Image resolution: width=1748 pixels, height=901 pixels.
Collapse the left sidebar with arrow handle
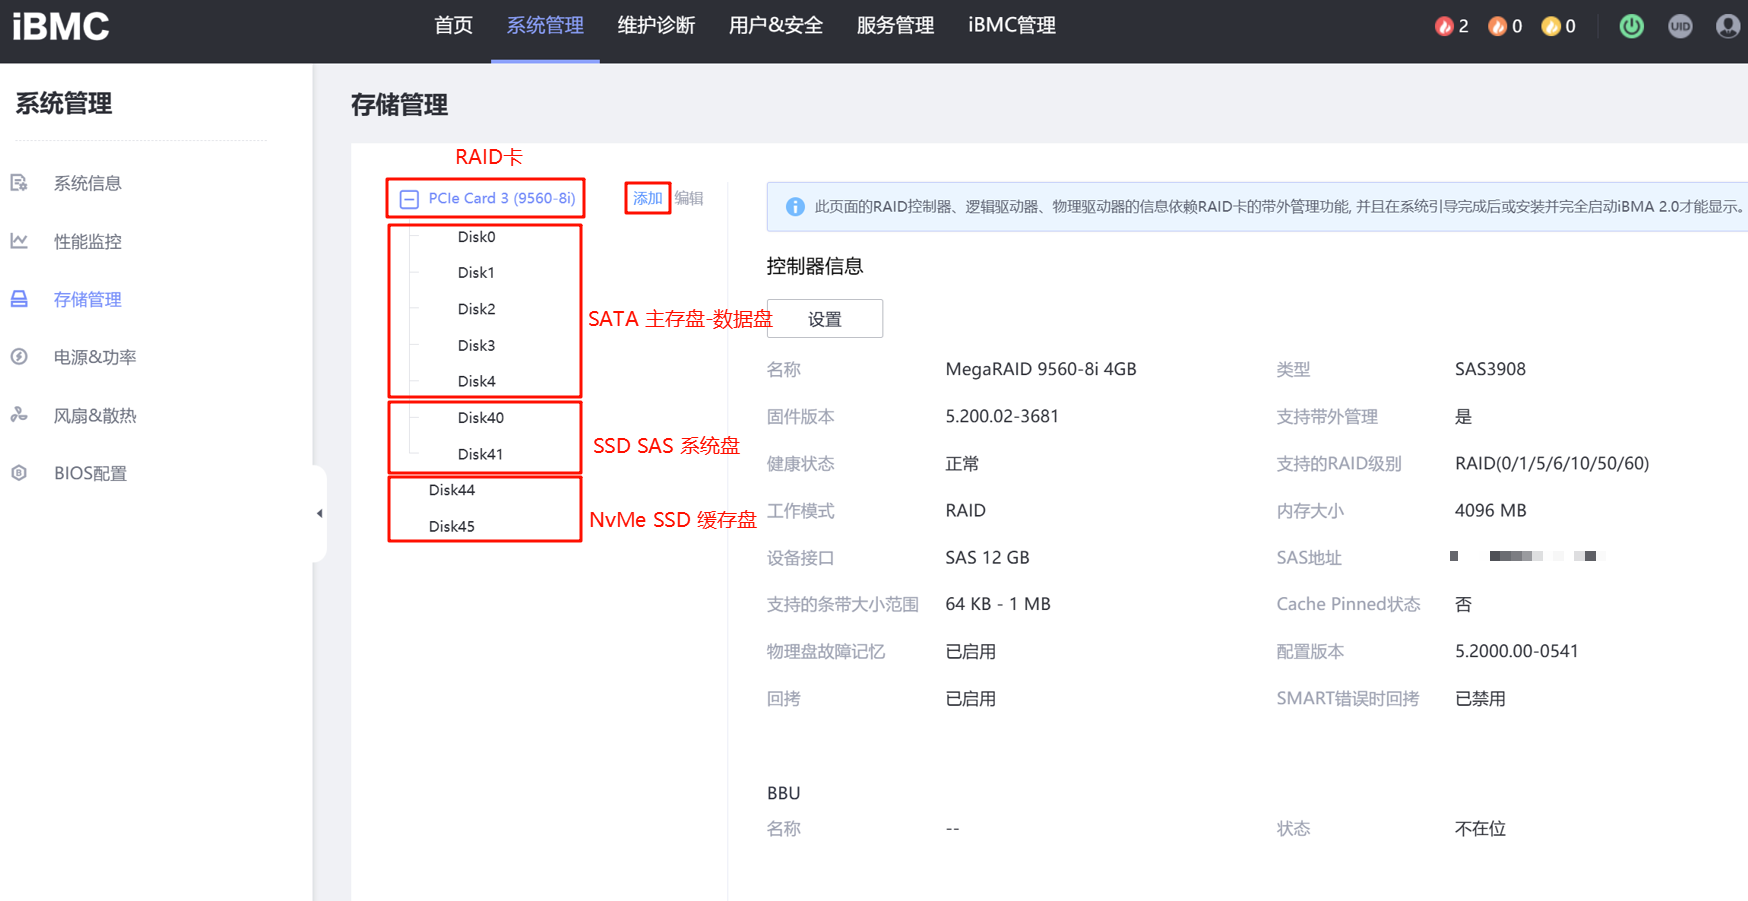pos(319,513)
